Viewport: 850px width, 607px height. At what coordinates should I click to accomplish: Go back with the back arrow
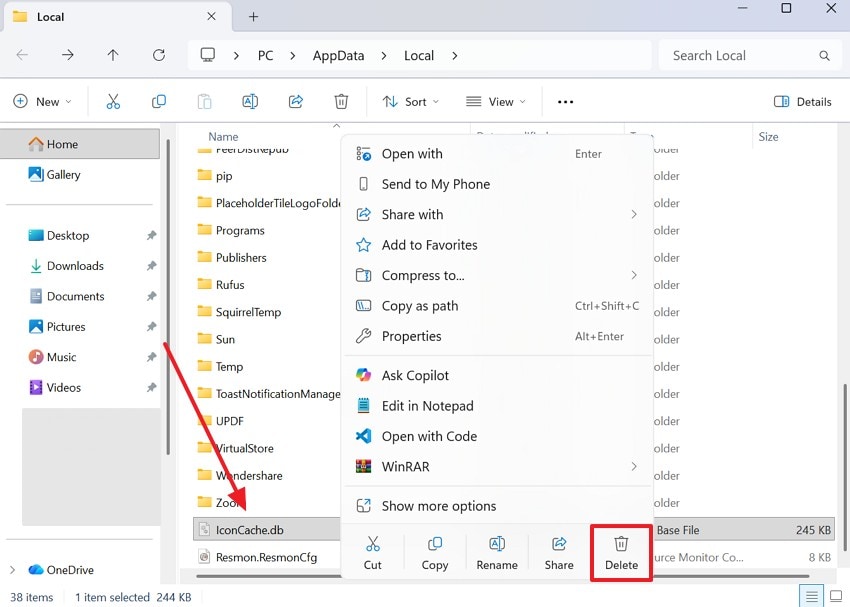pos(22,55)
